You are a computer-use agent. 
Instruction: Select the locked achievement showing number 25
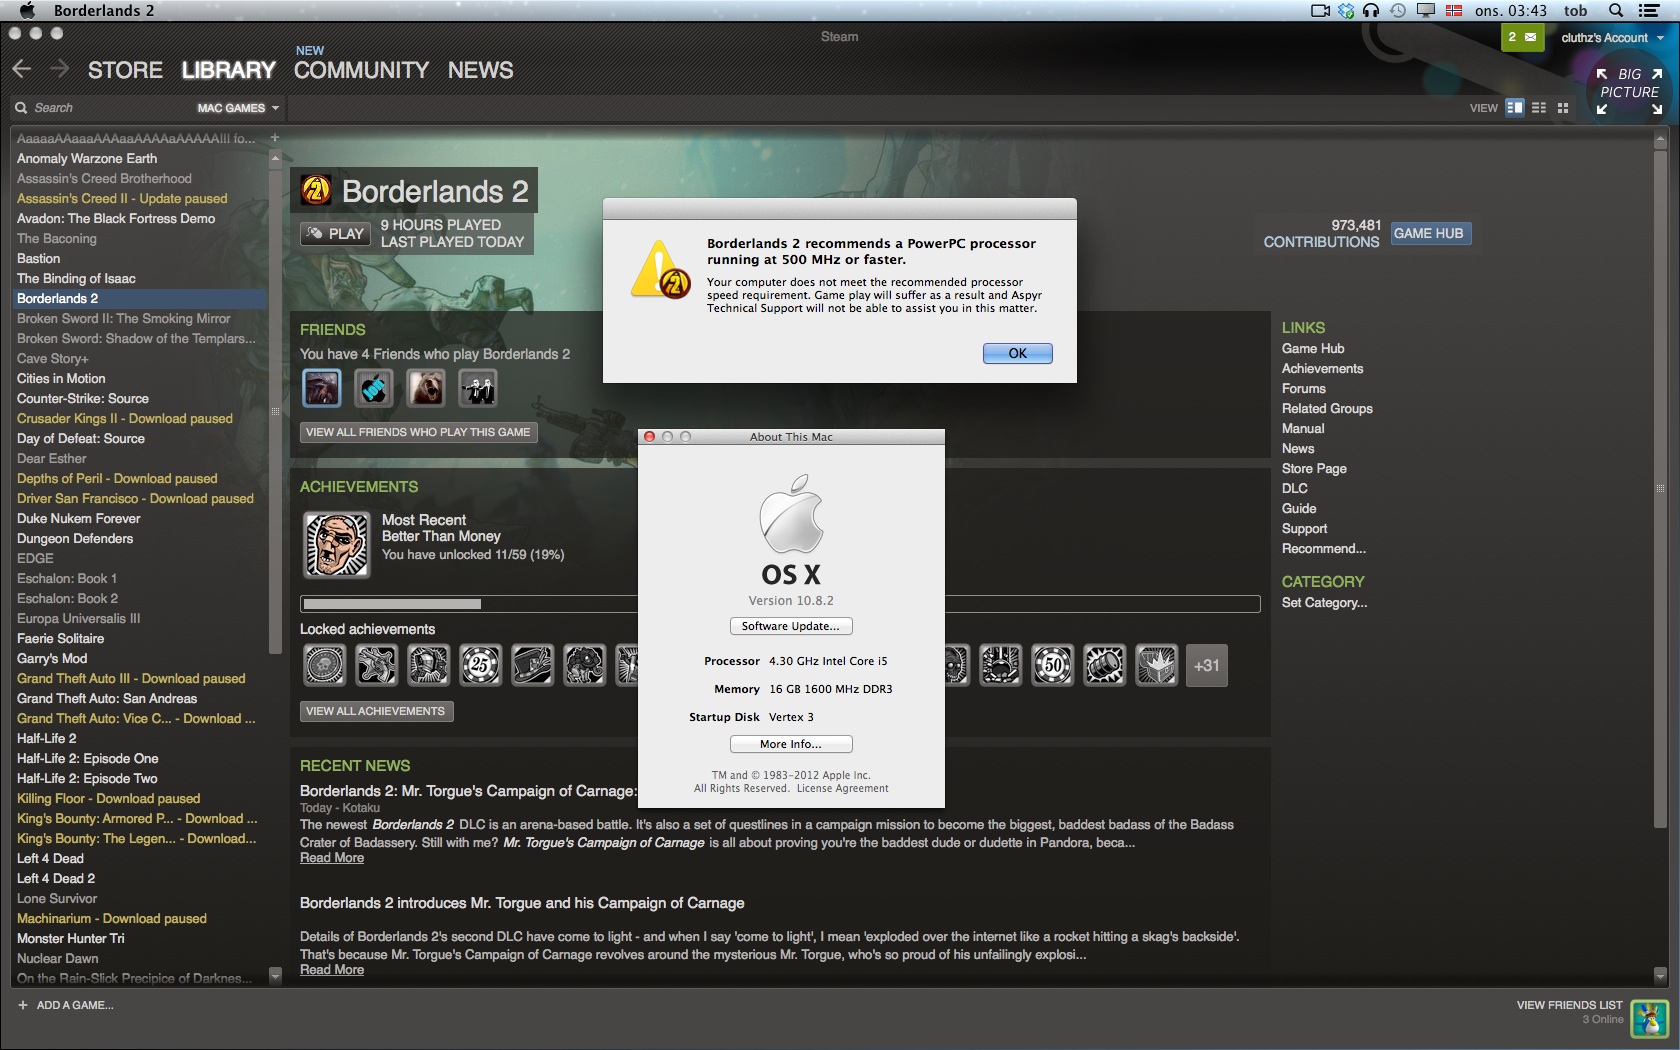pyautogui.click(x=480, y=665)
